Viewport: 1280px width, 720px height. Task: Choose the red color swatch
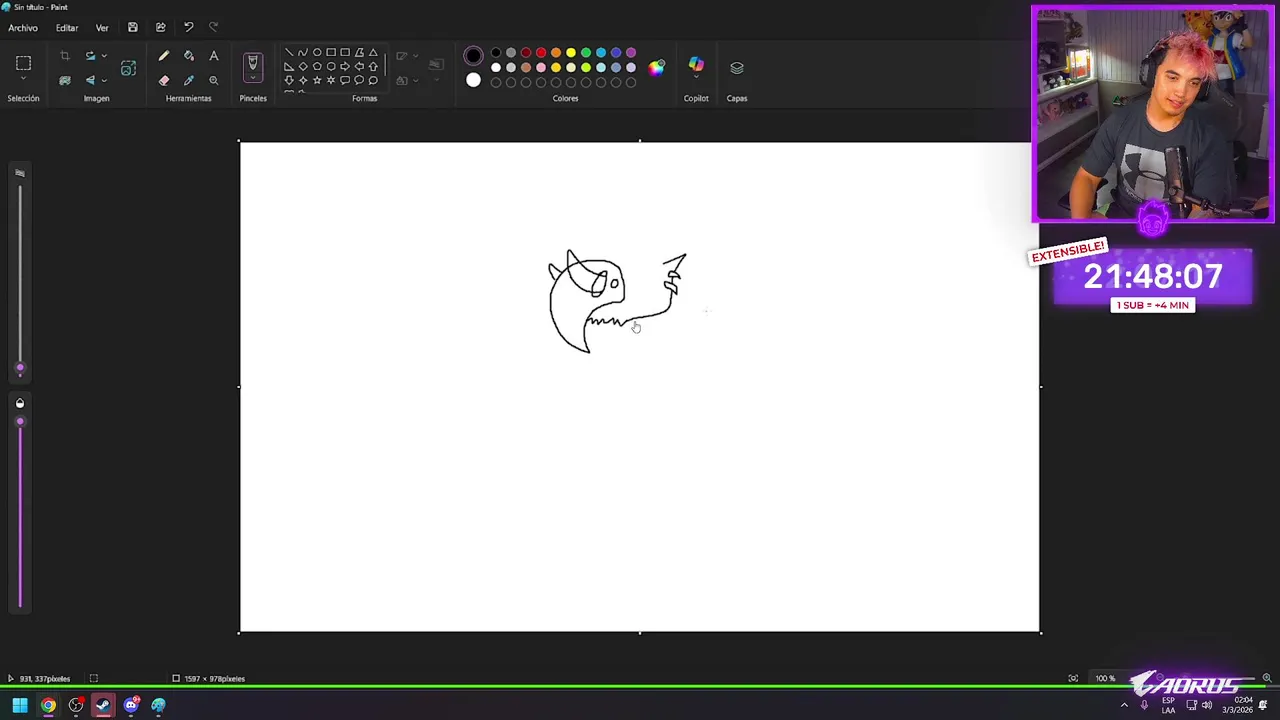tap(541, 53)
